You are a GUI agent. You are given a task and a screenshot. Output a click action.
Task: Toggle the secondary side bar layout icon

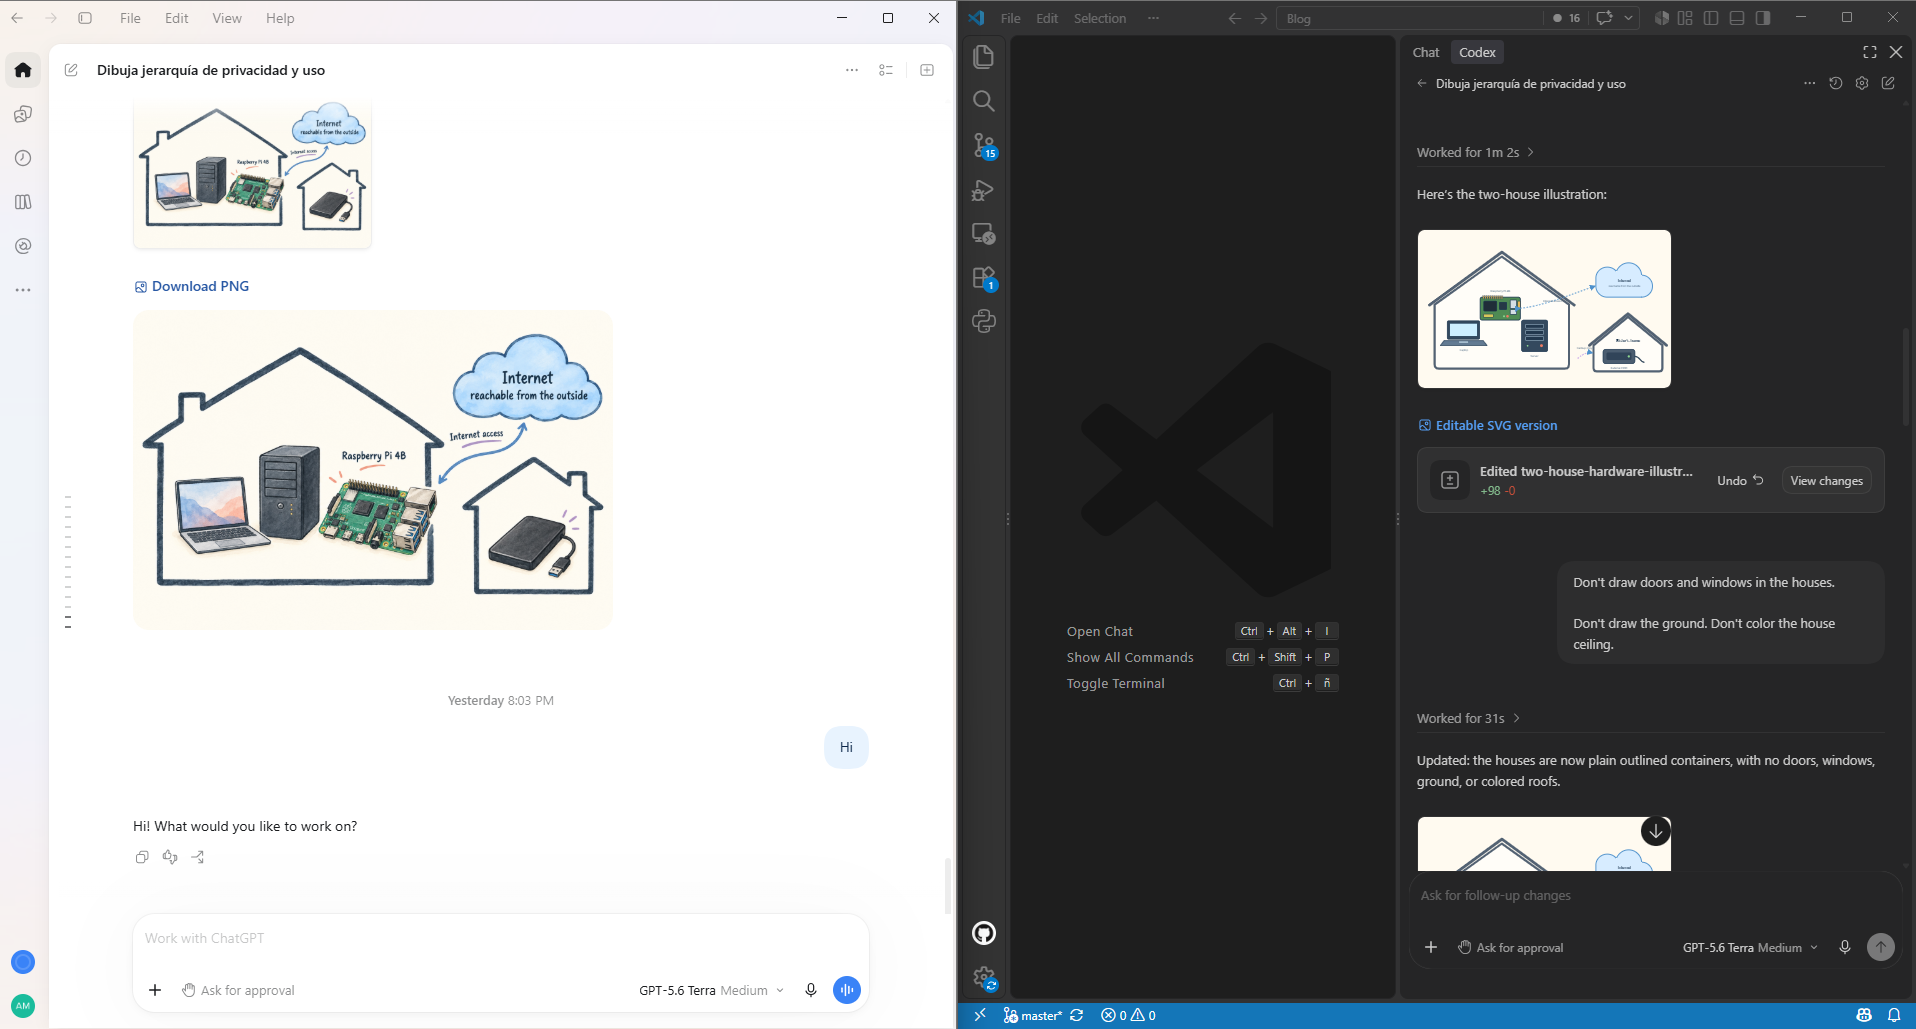(1763, 18)
